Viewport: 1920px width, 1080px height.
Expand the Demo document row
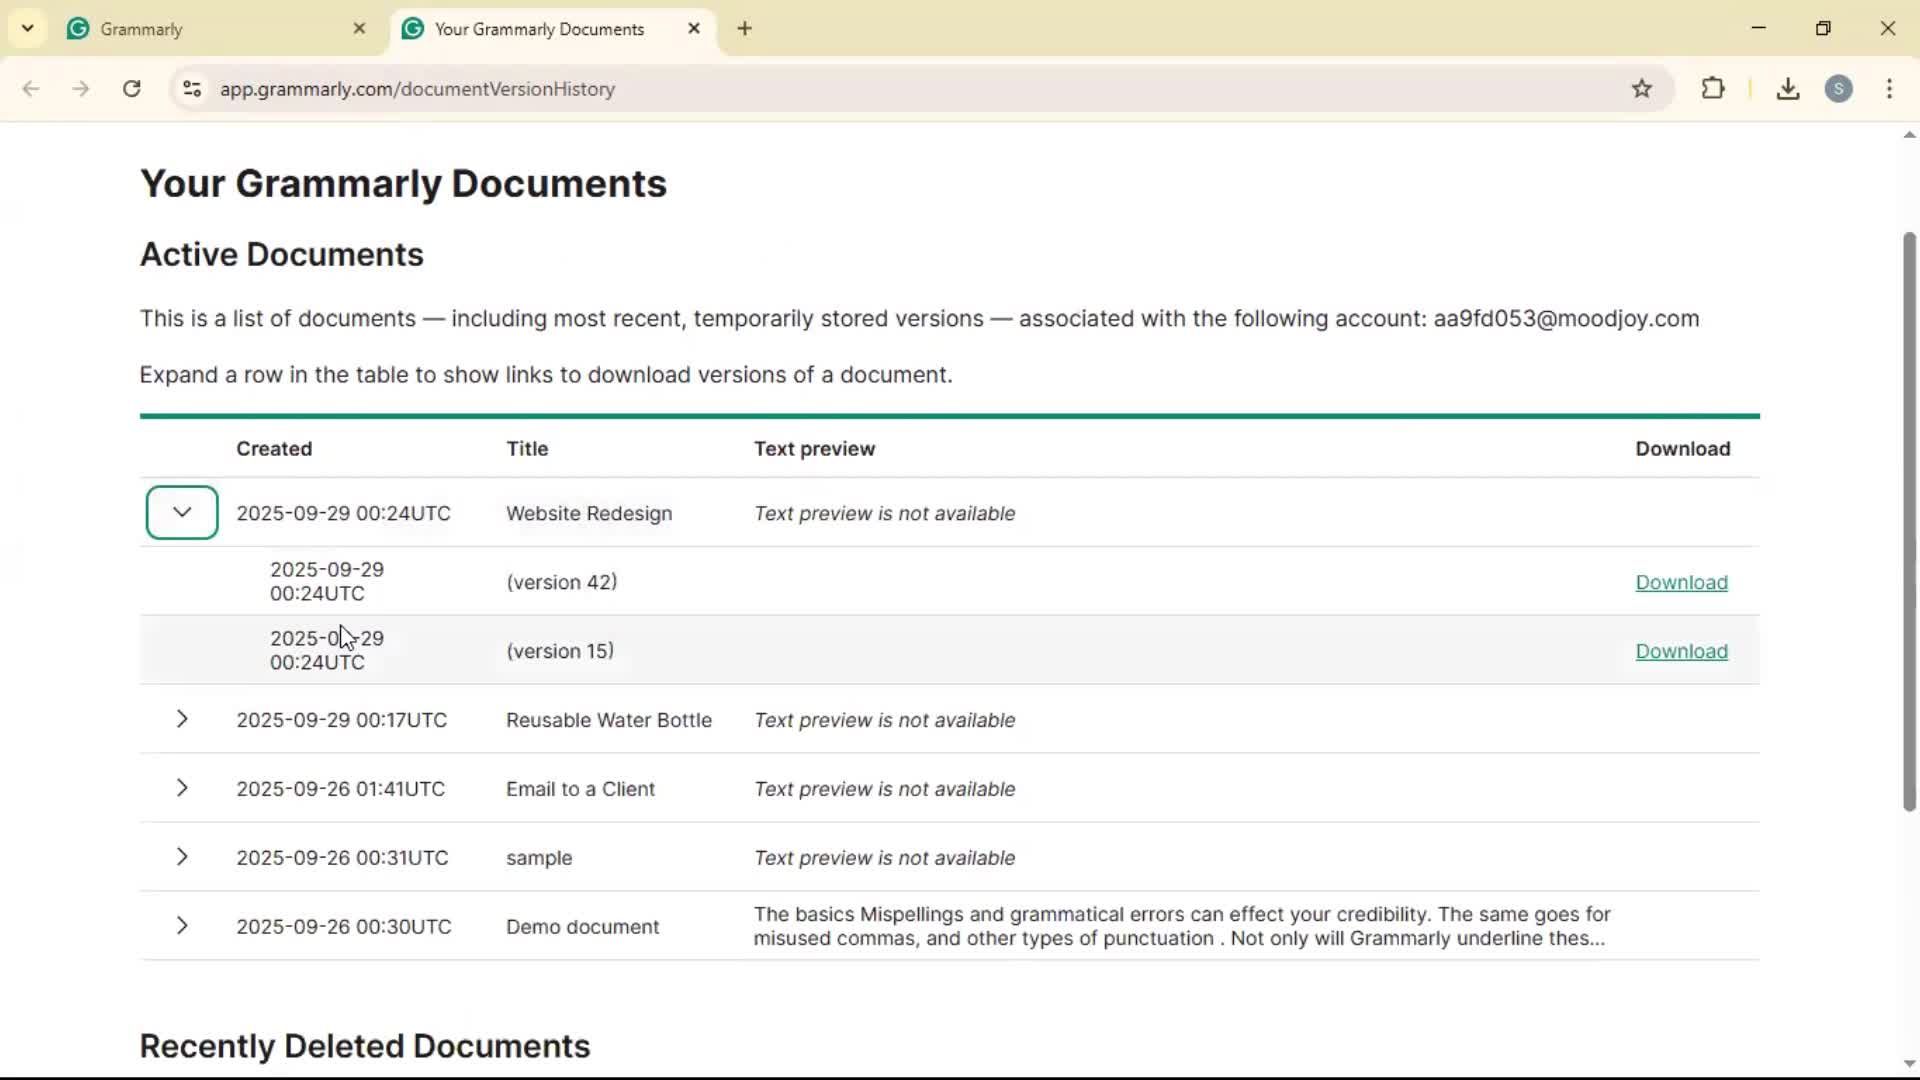pyautogui.click(x=182, y=926)
